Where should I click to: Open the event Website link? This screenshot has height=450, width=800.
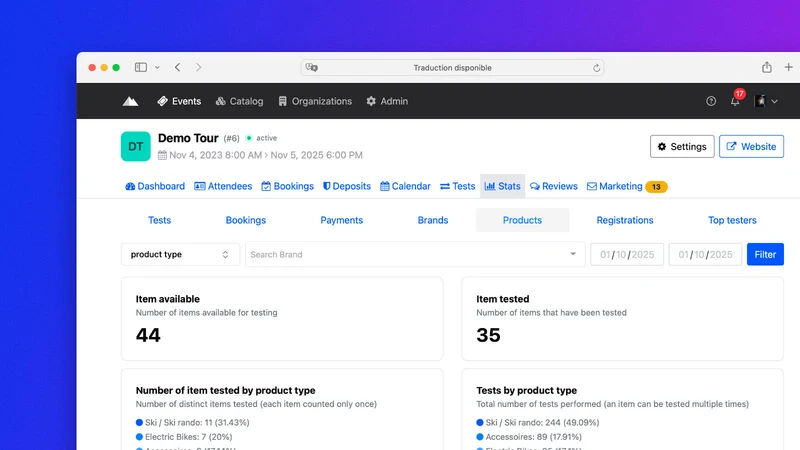pyautogui.click(x=751, y=146)
